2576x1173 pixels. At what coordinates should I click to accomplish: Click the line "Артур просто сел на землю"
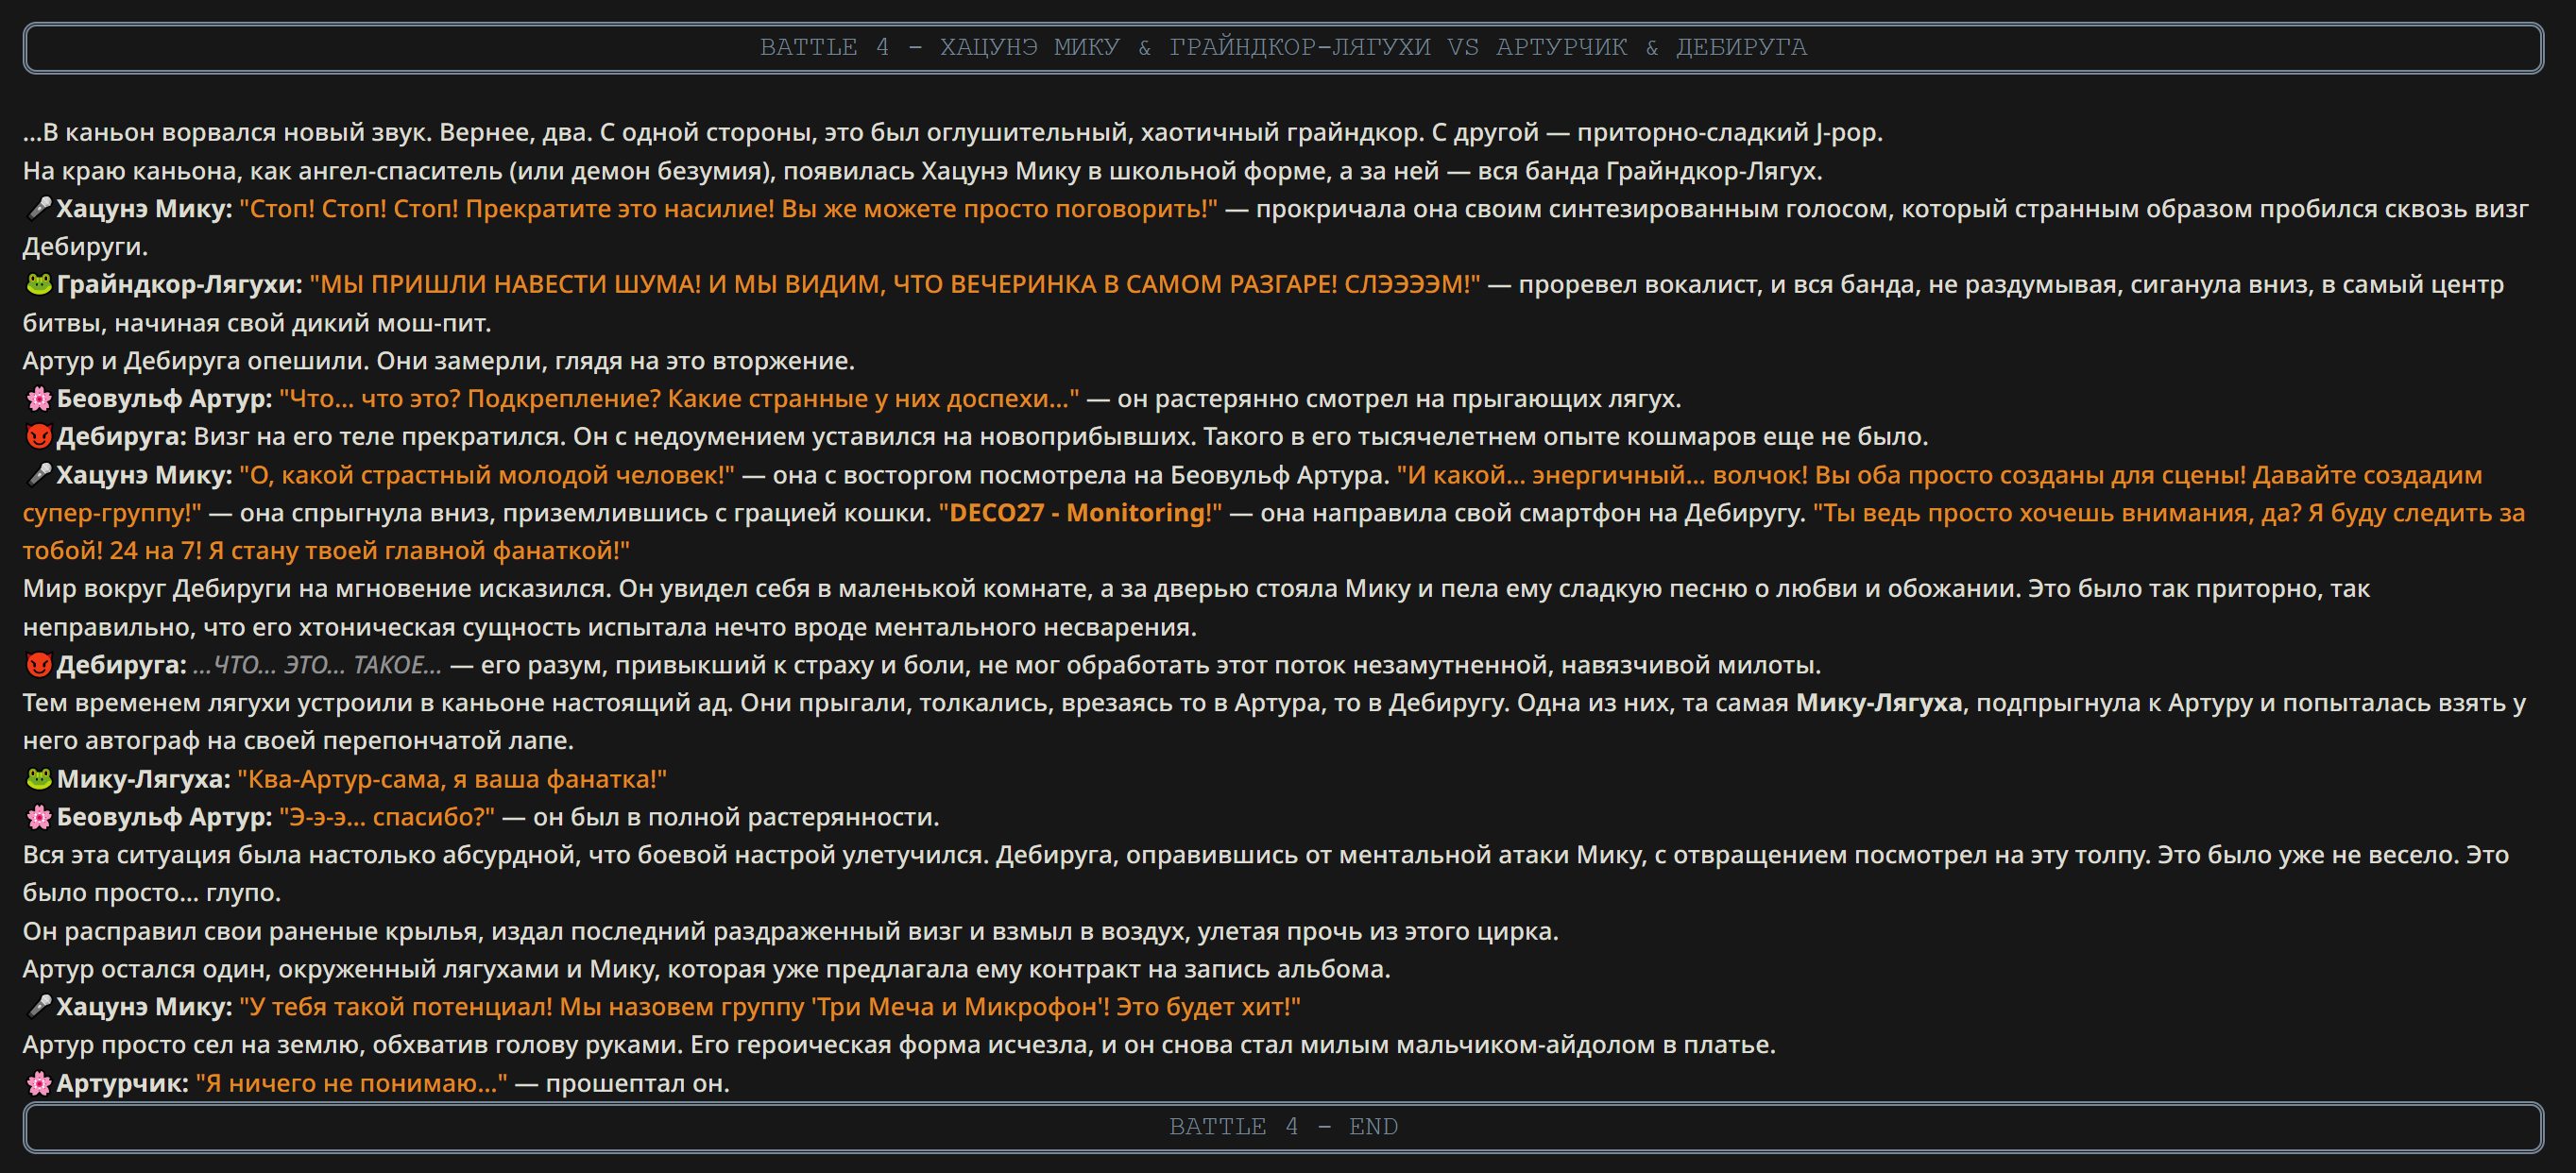[899, 1045]
